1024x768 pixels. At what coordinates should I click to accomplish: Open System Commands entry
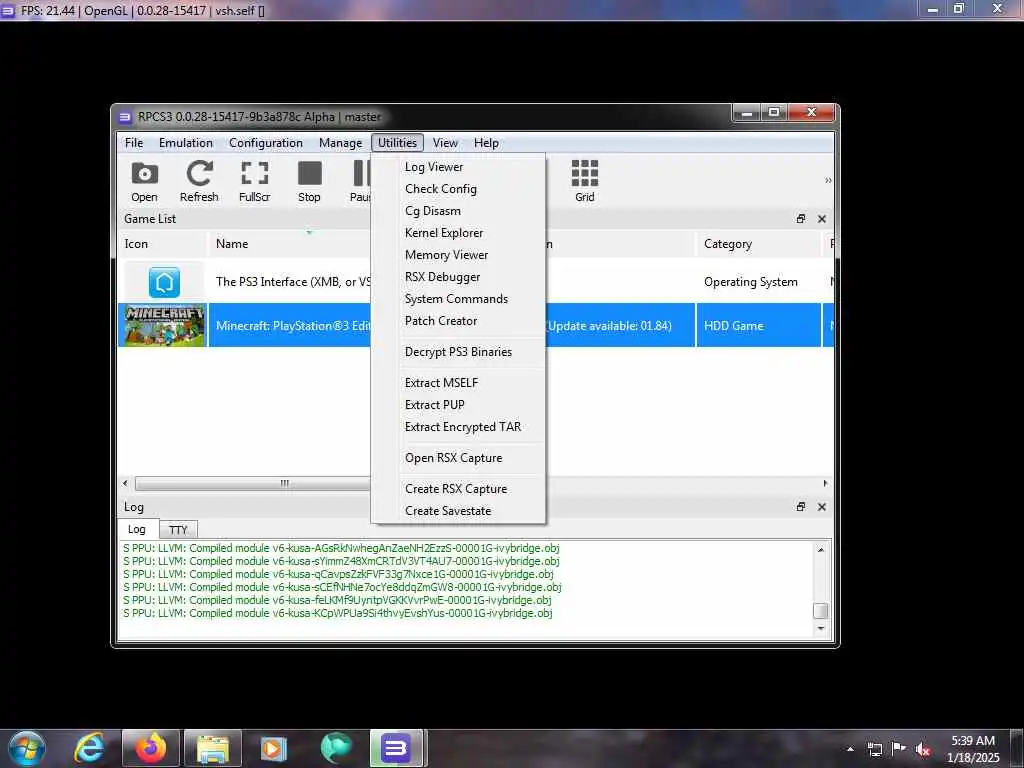(x=458, y=299)
